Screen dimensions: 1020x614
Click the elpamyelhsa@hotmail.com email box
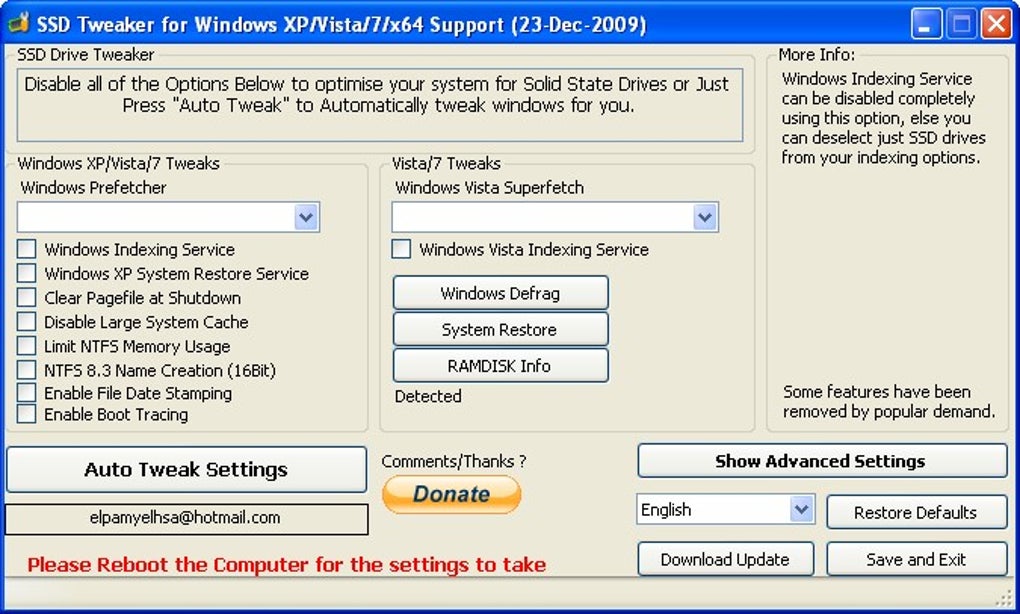coord(186,518)
